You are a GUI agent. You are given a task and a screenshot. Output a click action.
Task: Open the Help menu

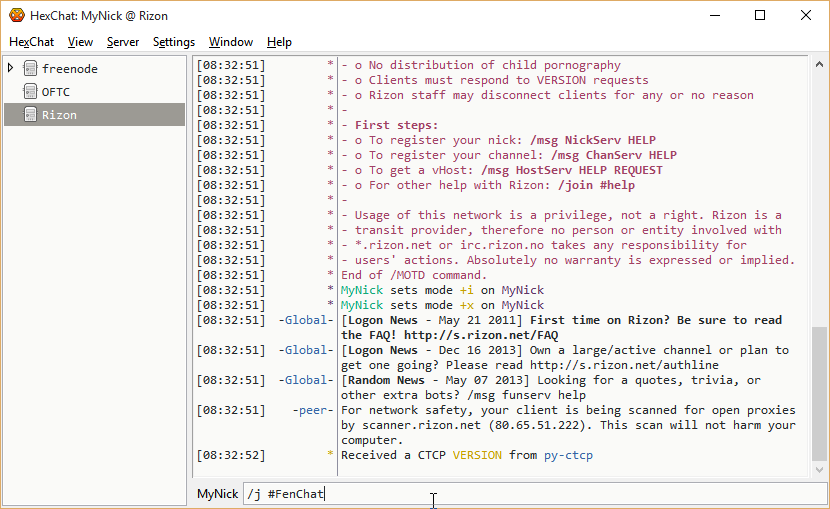pos(279,42)
